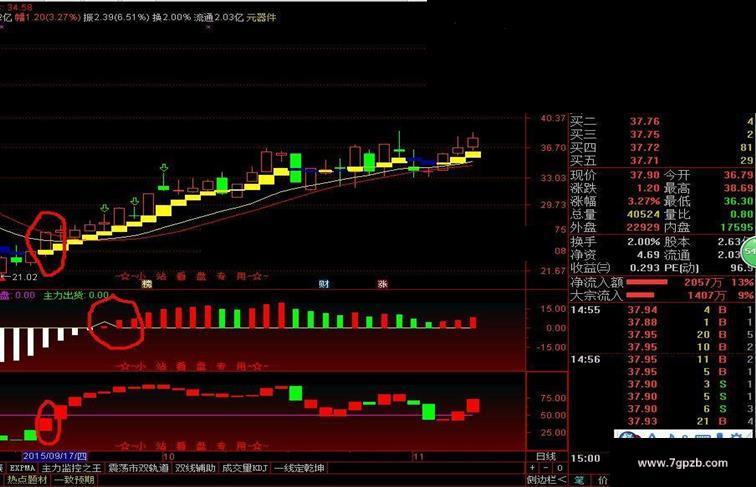Click the 现价 value 37.90

[x=645, y=175]
